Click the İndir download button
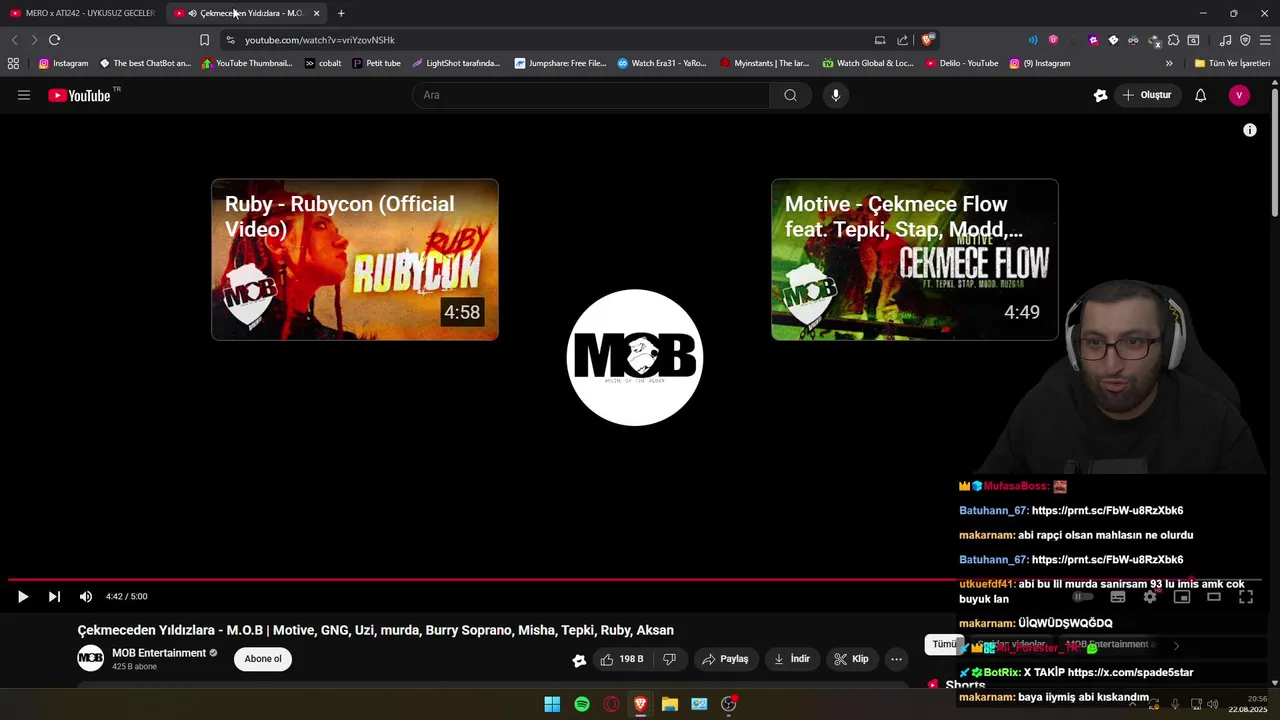 (x=791, y=659)
